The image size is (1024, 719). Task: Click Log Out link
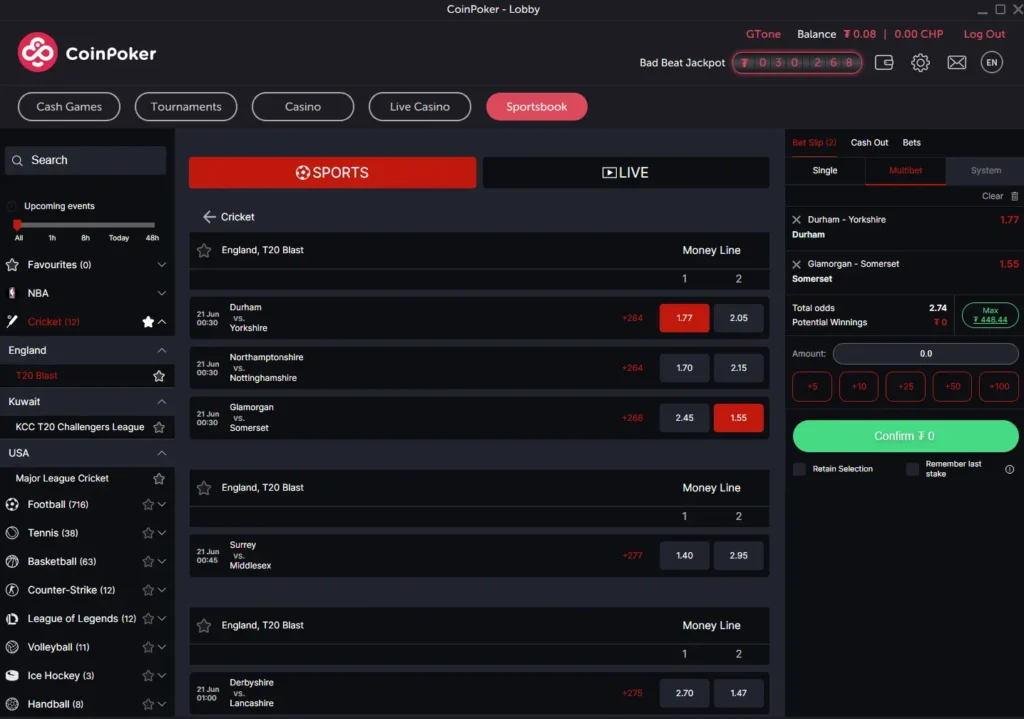tap(984, 34)
